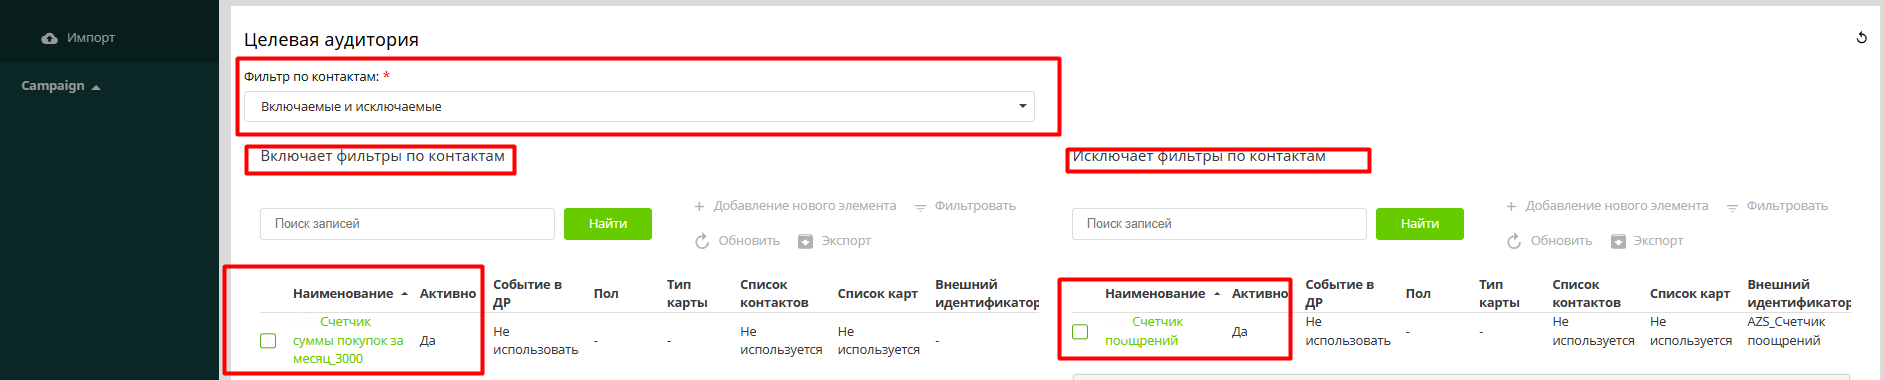Viewport: 1884px width, 380px height.
Task: Click Обновить in the include filters panel
Action: [x=749, y=241]
